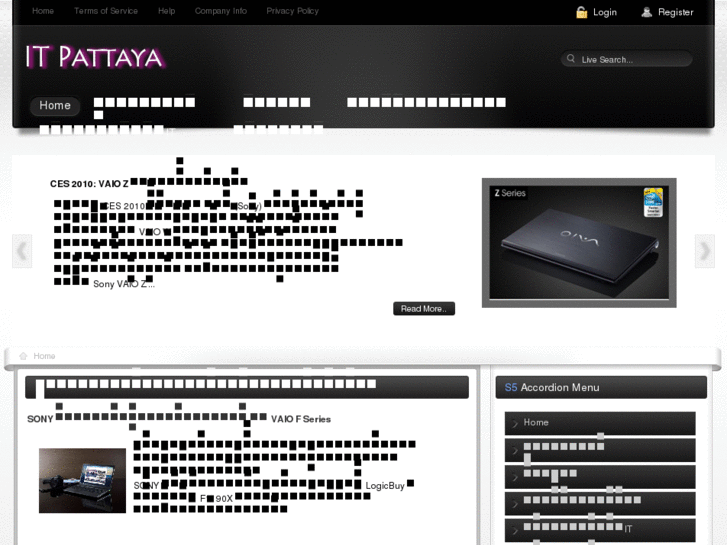Click the LogicBuy text in article

tap(385, 486)
